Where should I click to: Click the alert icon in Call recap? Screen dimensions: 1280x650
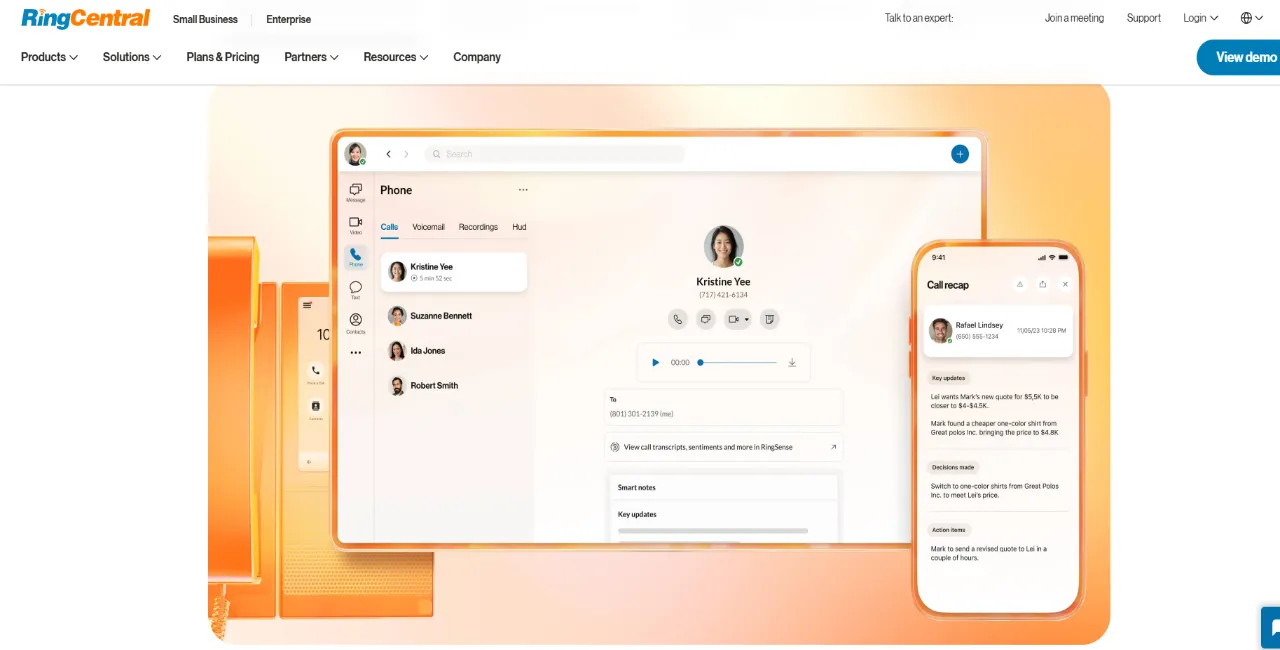click(1020, 284)
